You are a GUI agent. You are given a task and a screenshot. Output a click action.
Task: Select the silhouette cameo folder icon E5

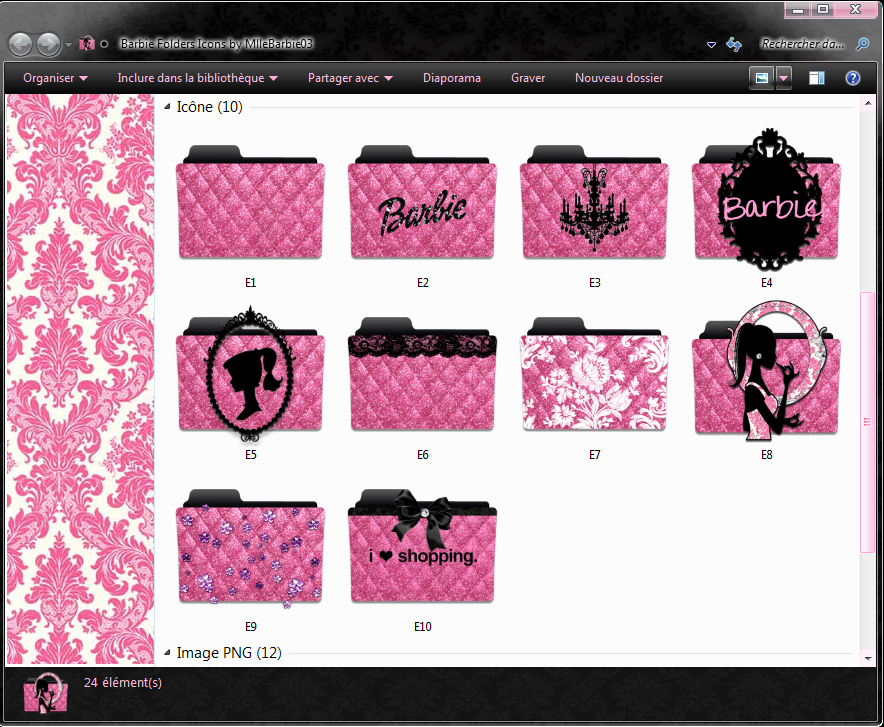[x=250, y=374]
